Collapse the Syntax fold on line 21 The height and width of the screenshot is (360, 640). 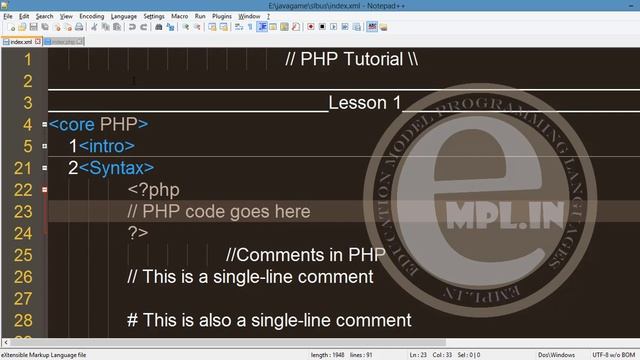coord(44,168)
